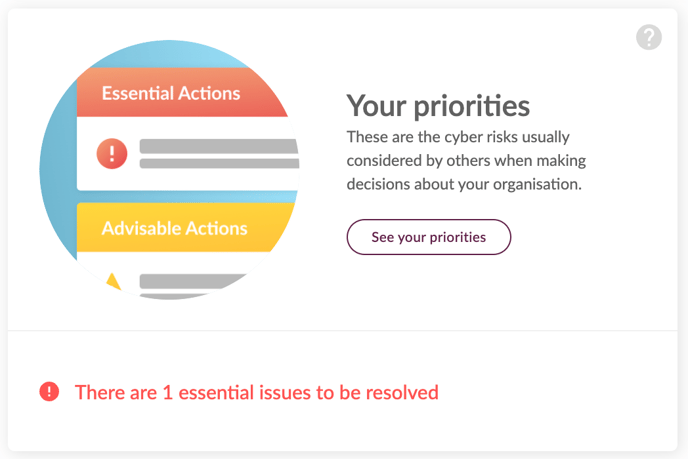The width and height of the screenshot is (688, 459).
Task: Click the top grey placeholder line beside exclamation icon
Action: point(218,146)
